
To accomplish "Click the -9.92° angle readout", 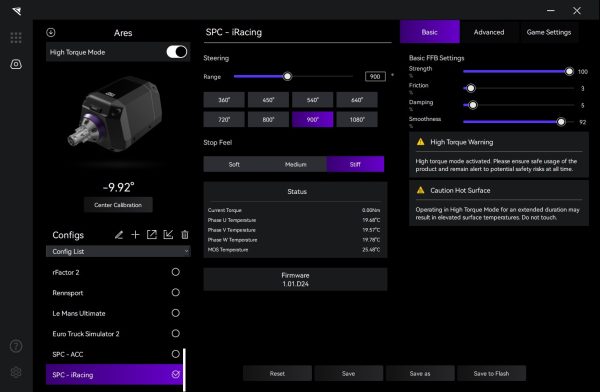I will pyautogui.click(x=118, y=187).
